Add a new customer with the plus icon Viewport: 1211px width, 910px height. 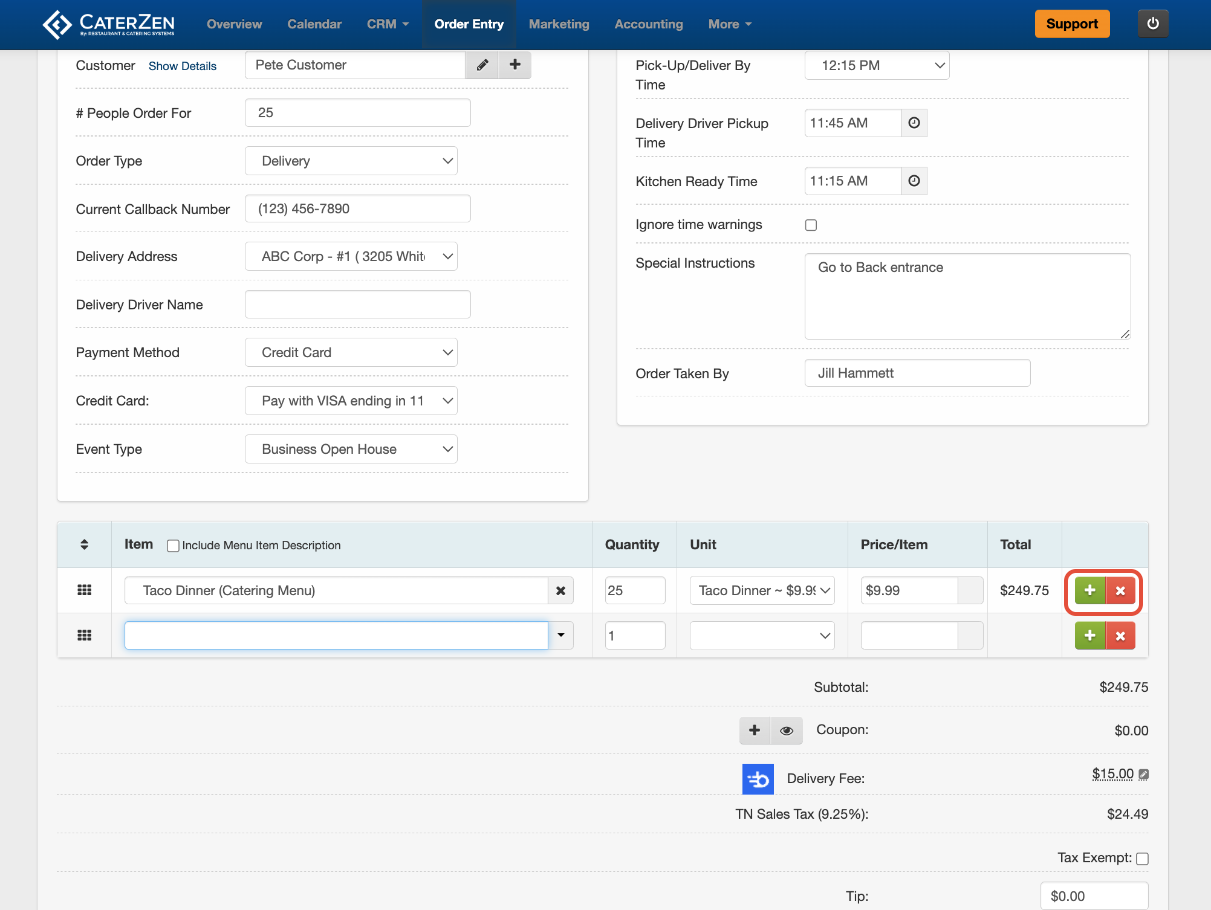(515, 65)
